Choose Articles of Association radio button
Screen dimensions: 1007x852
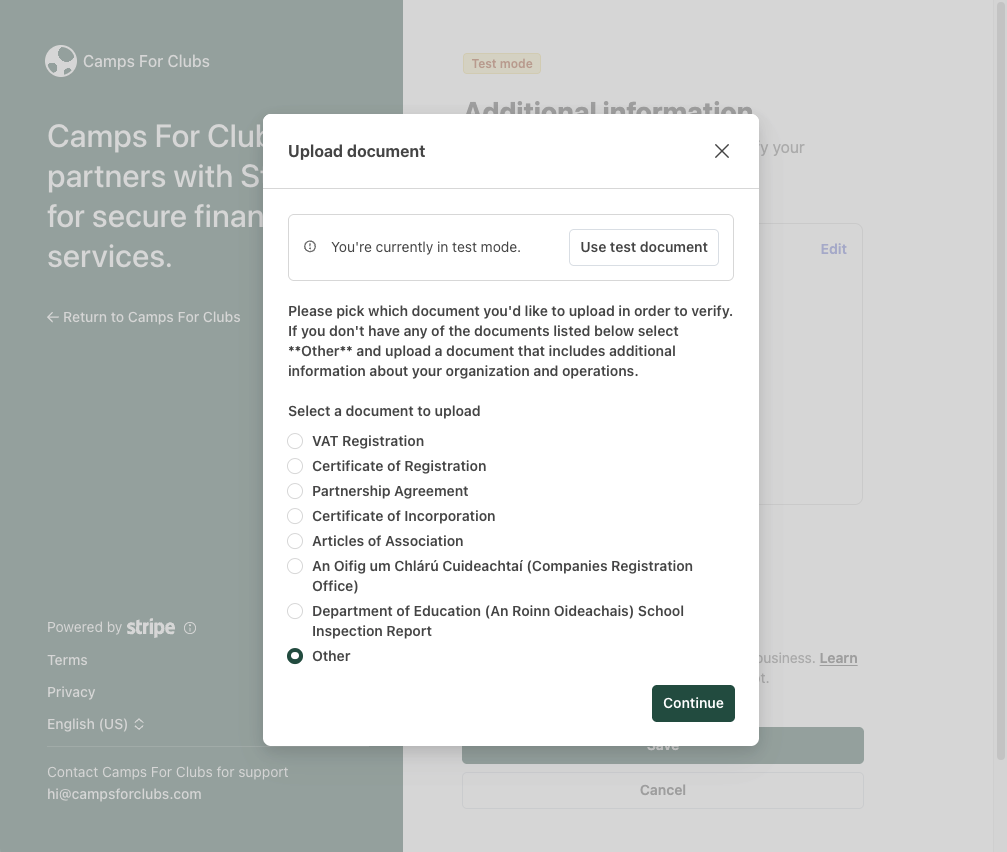(x=295, y=541)
